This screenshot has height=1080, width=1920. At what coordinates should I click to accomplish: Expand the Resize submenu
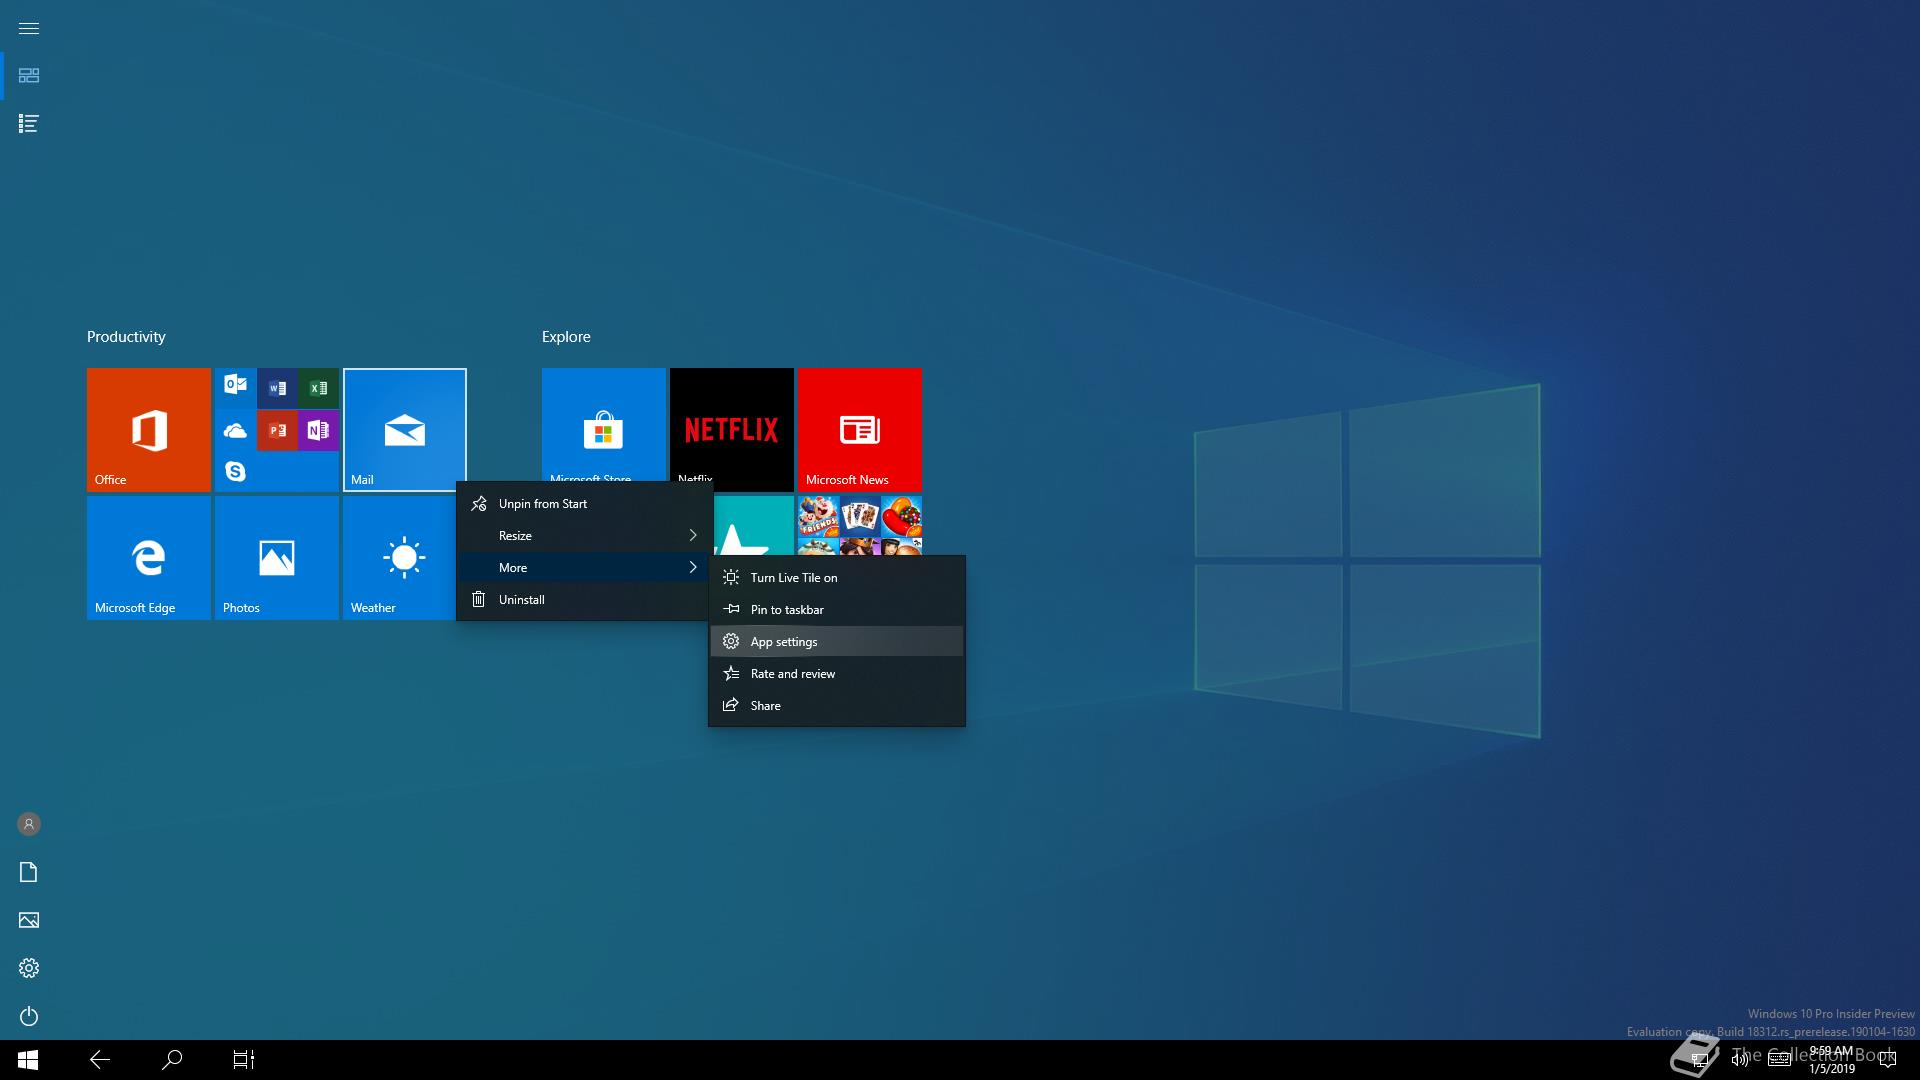(585, 536)
